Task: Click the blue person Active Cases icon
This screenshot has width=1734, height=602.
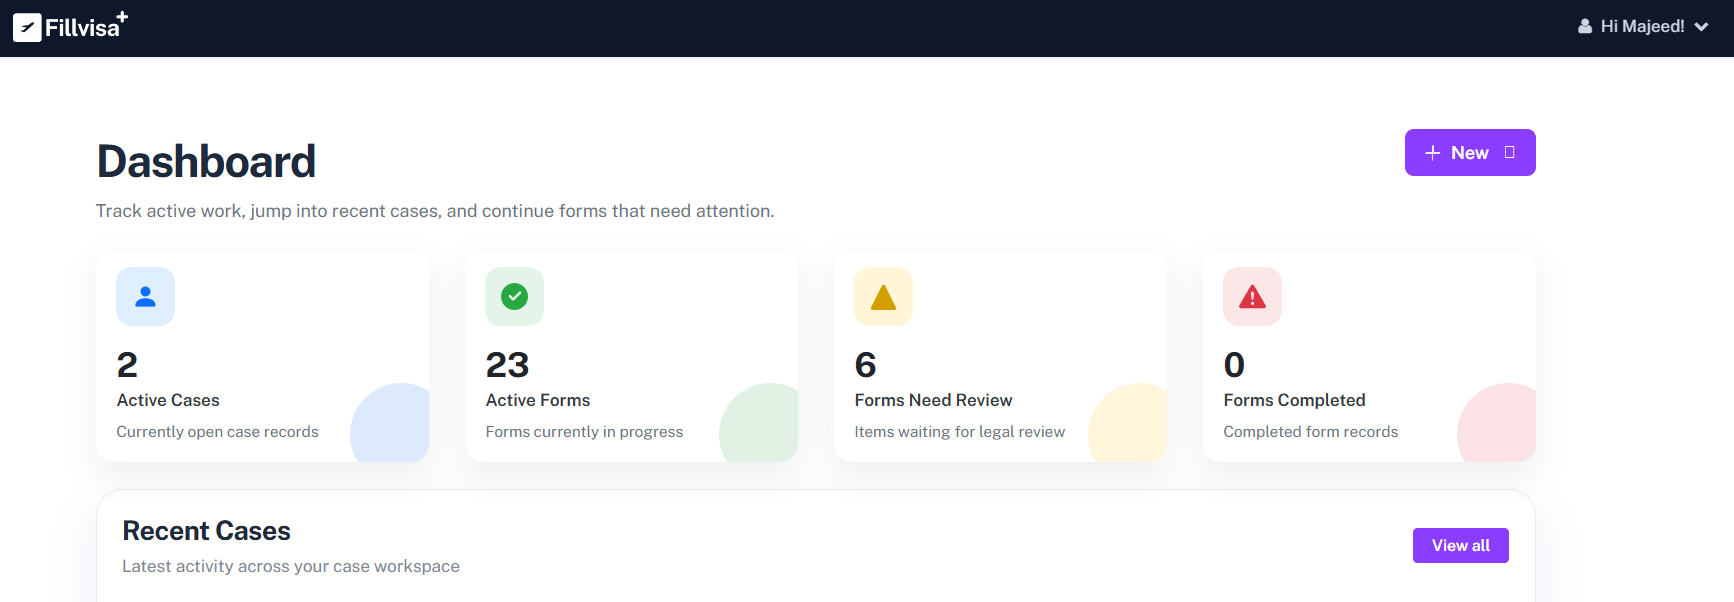Action: click(145, 297)
